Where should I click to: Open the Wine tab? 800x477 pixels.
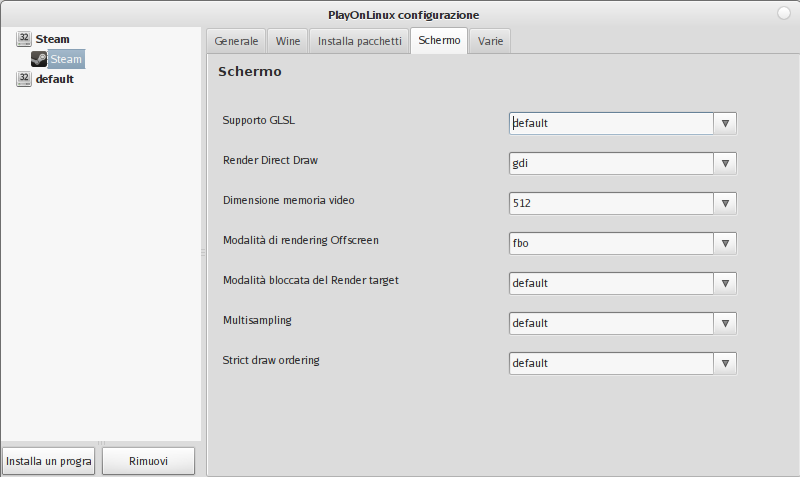tap(288, 41)
